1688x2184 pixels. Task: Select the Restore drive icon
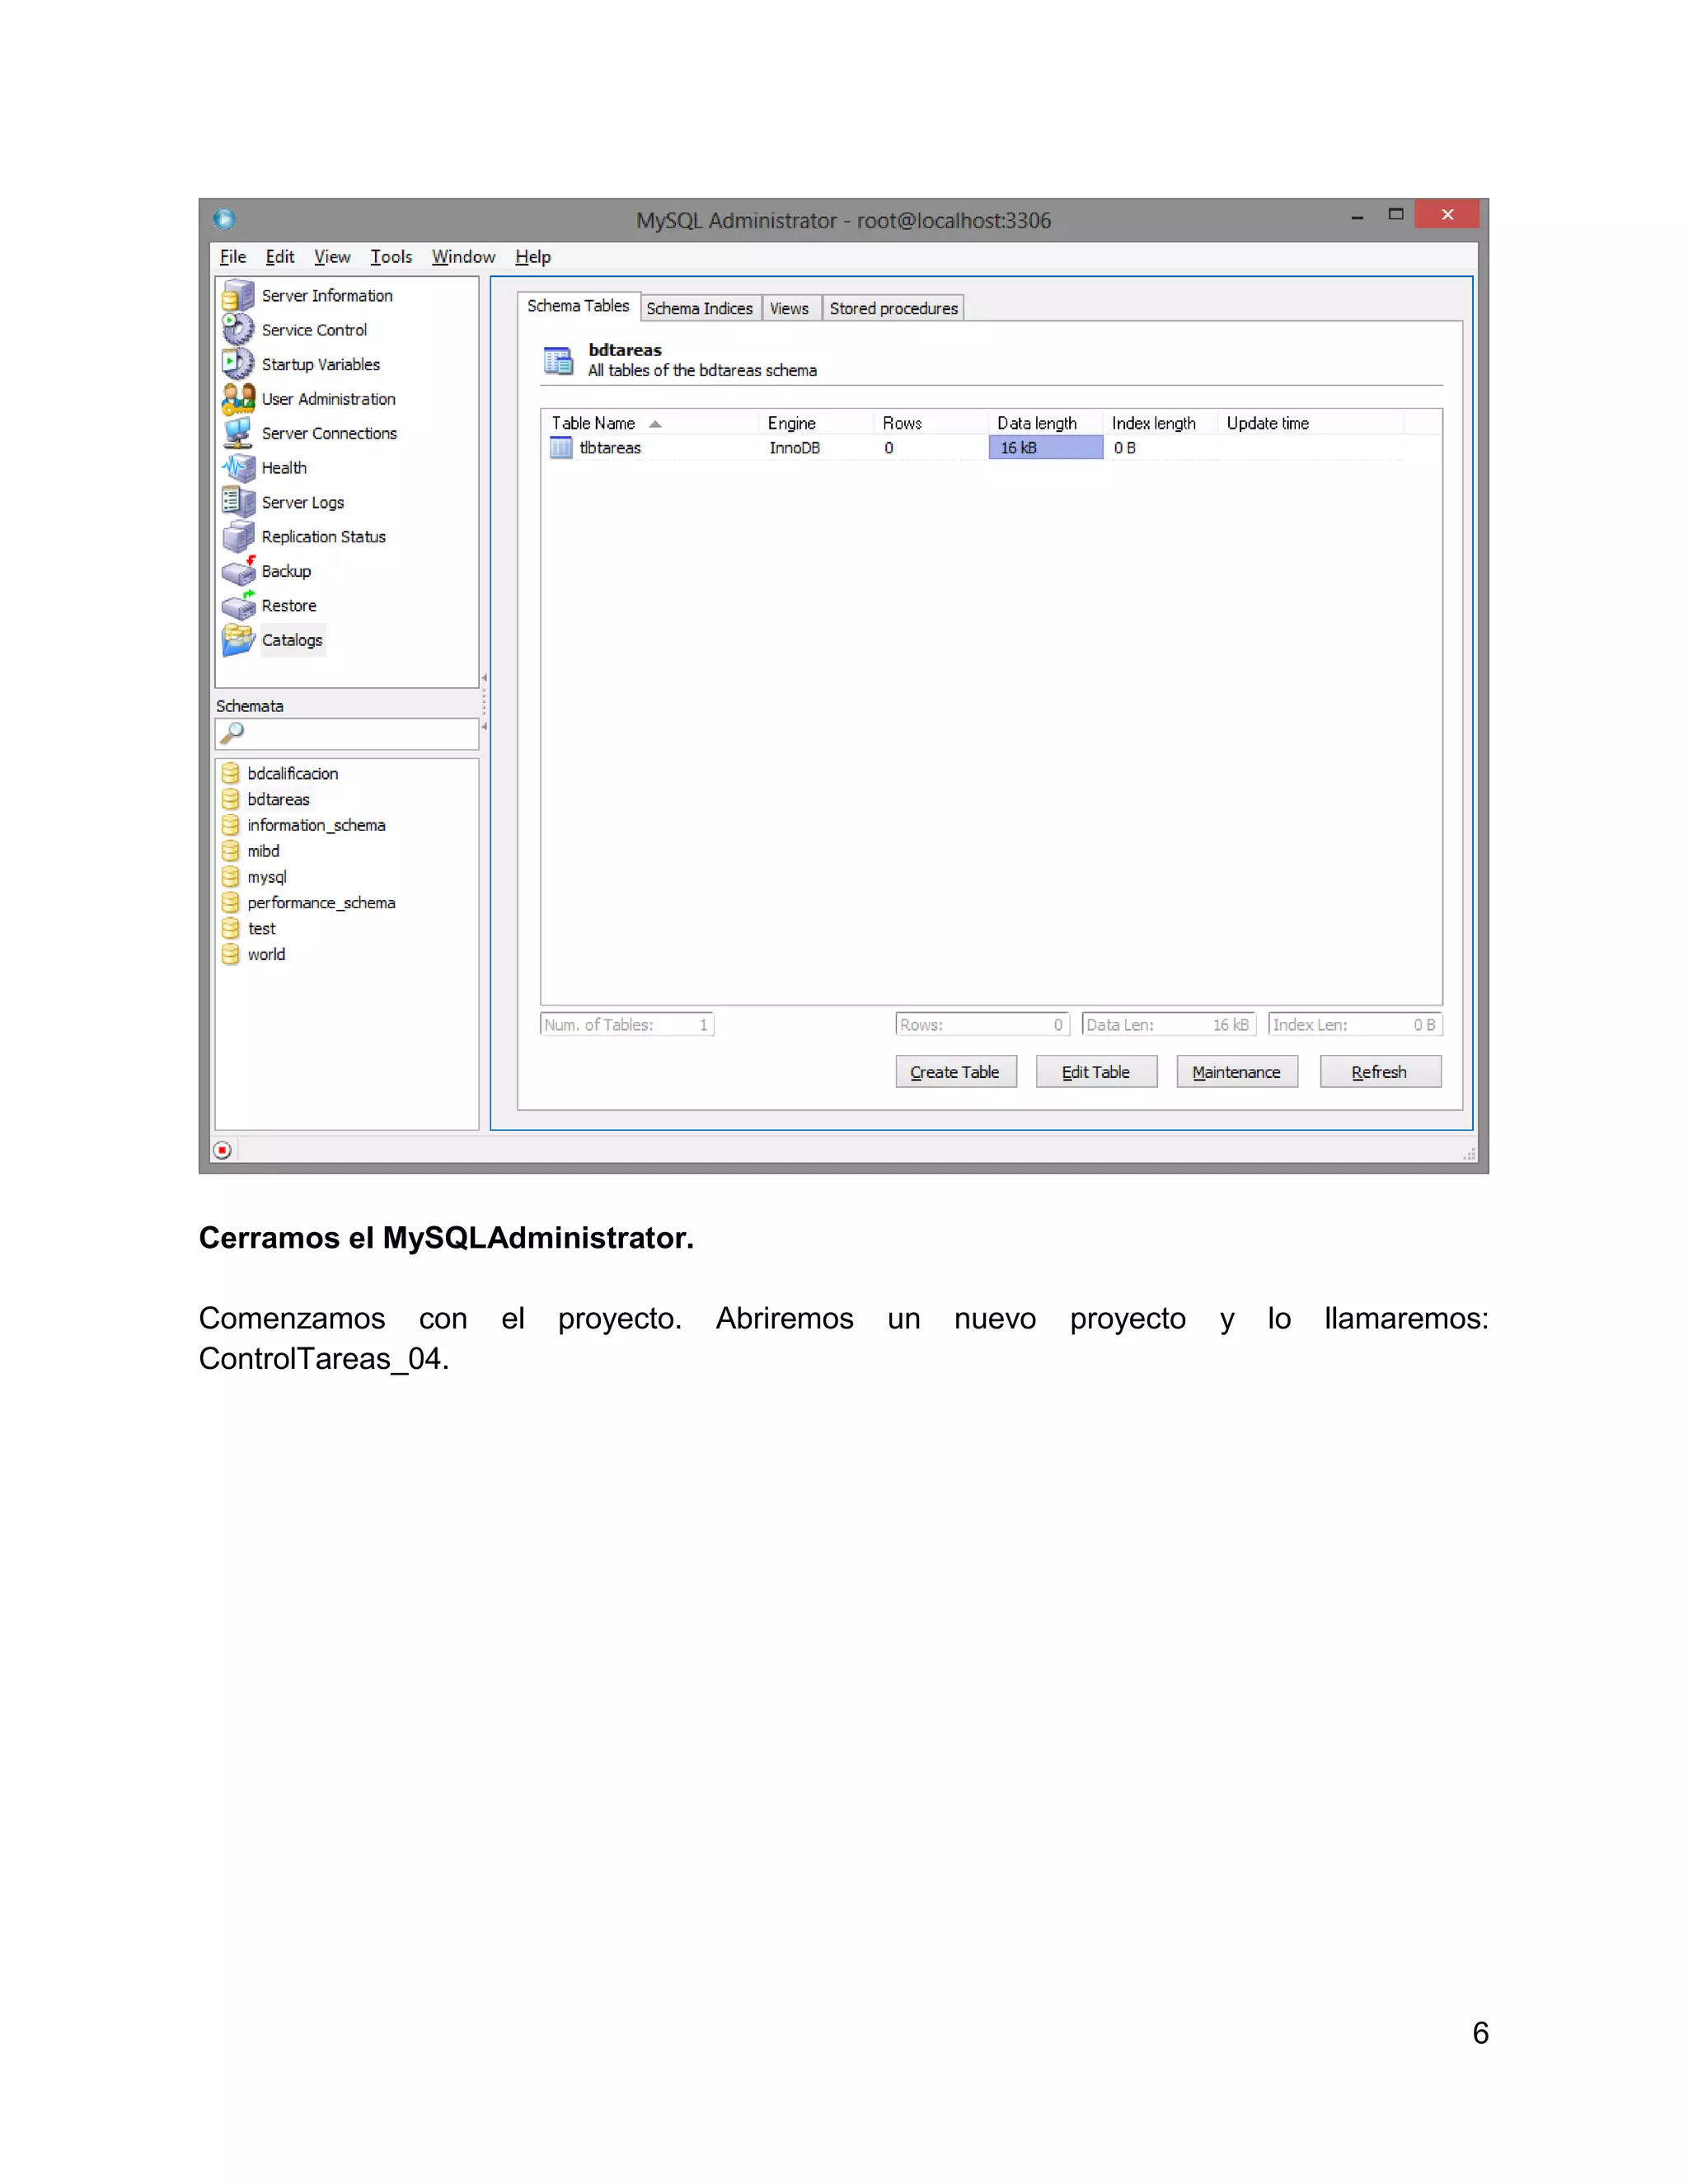coord(238,605)
